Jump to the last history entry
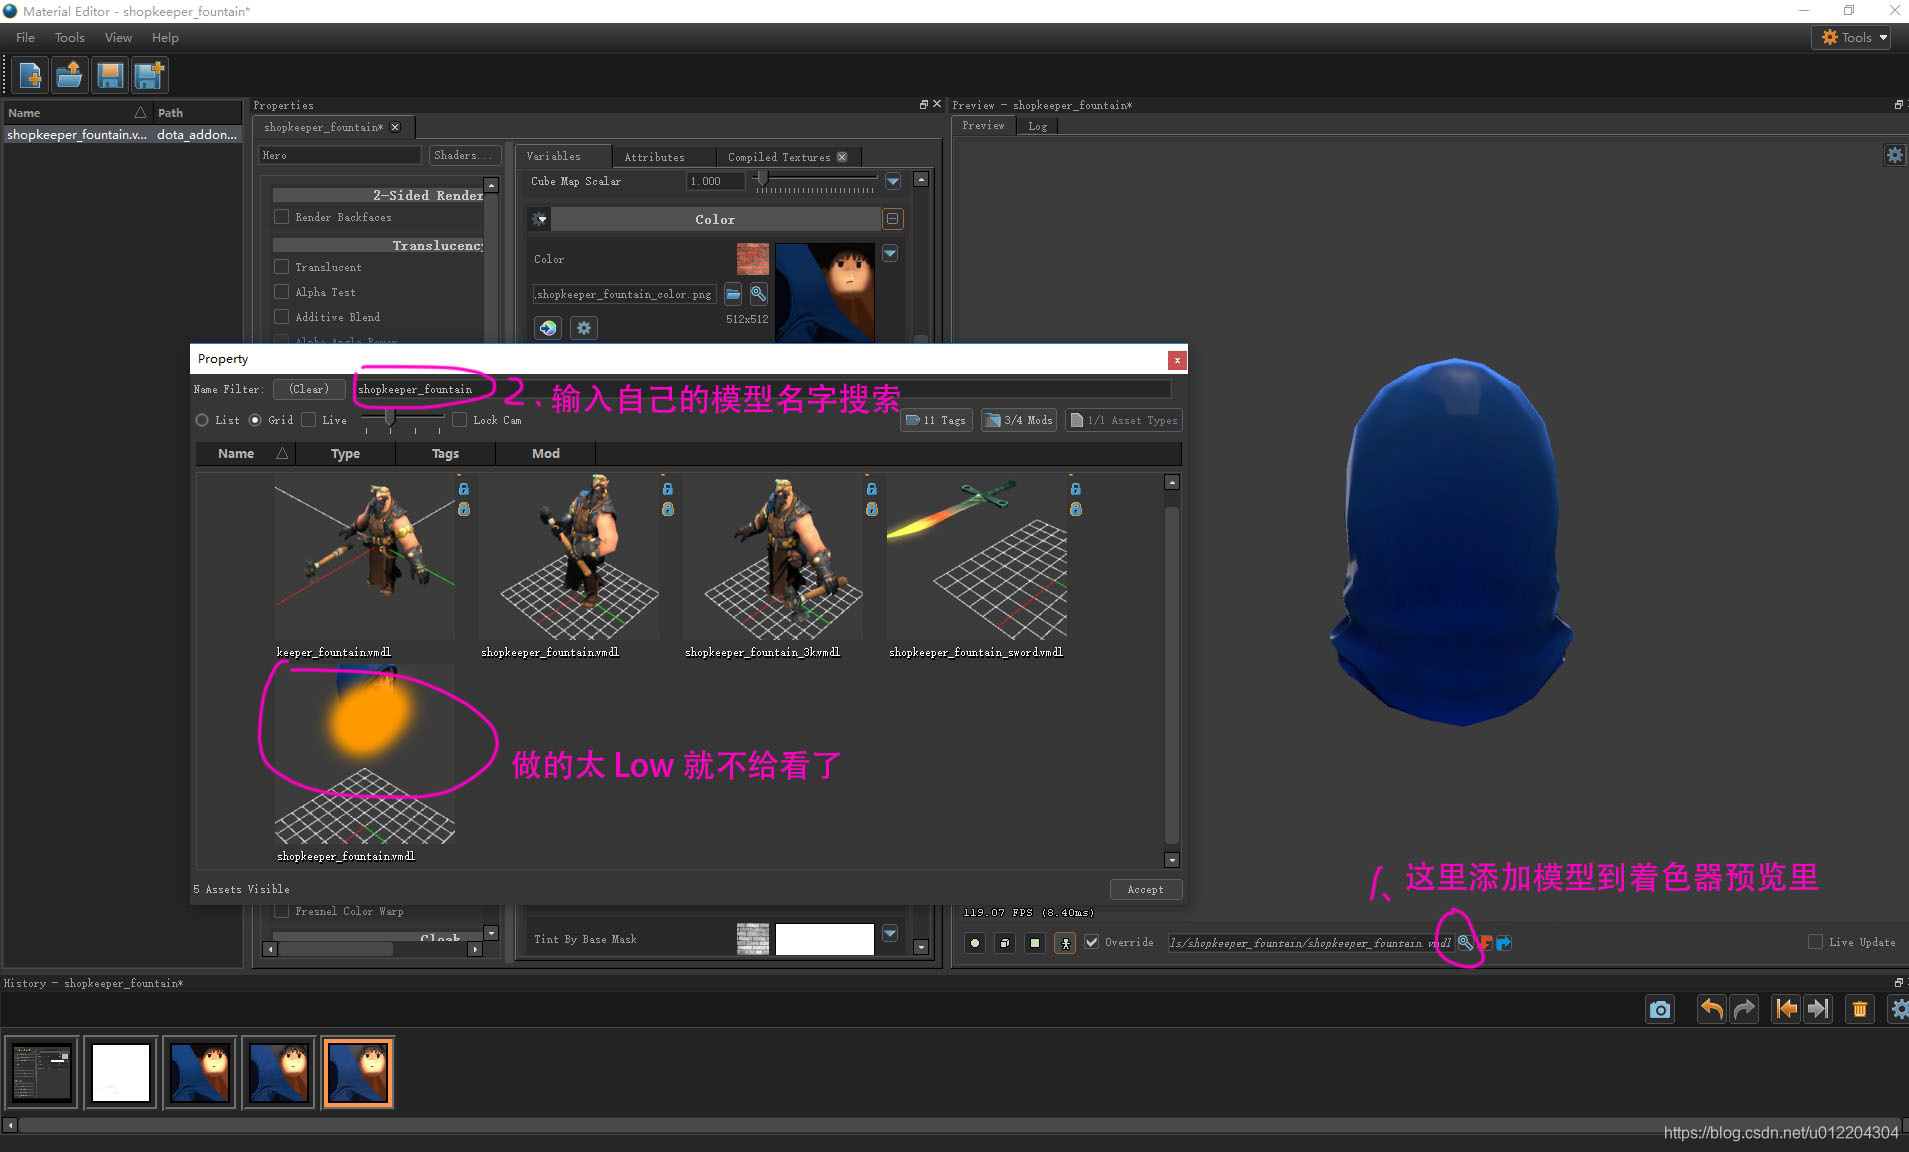 pos(1819,1009)
